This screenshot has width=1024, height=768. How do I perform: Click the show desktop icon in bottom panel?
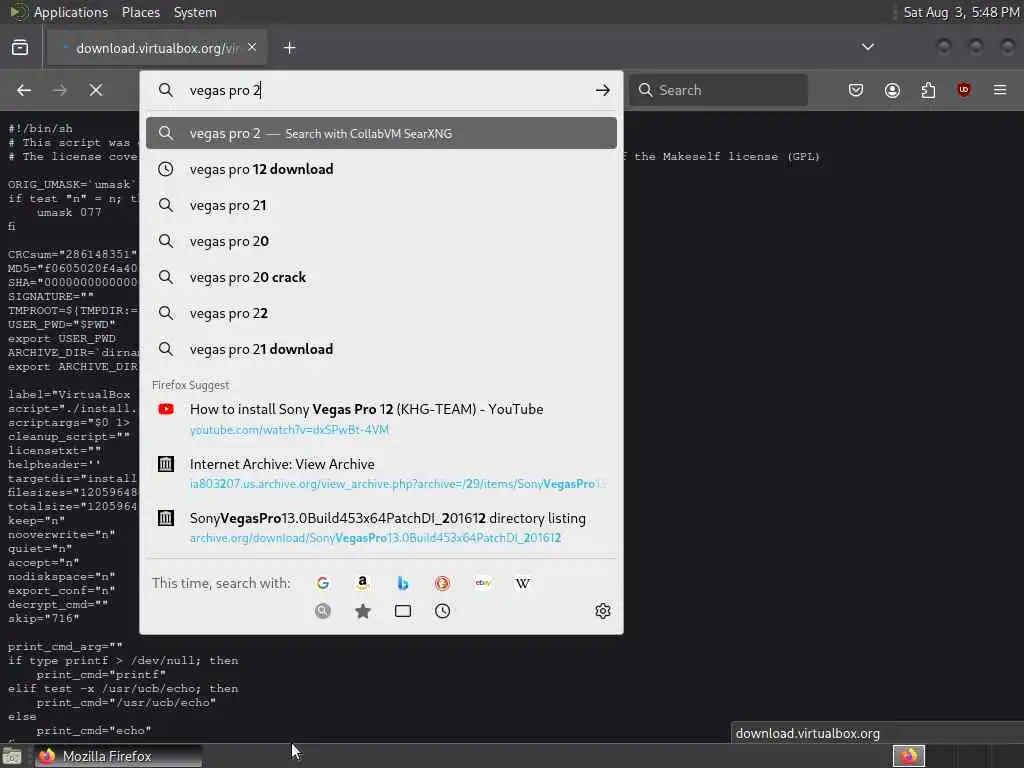(12, 757)
